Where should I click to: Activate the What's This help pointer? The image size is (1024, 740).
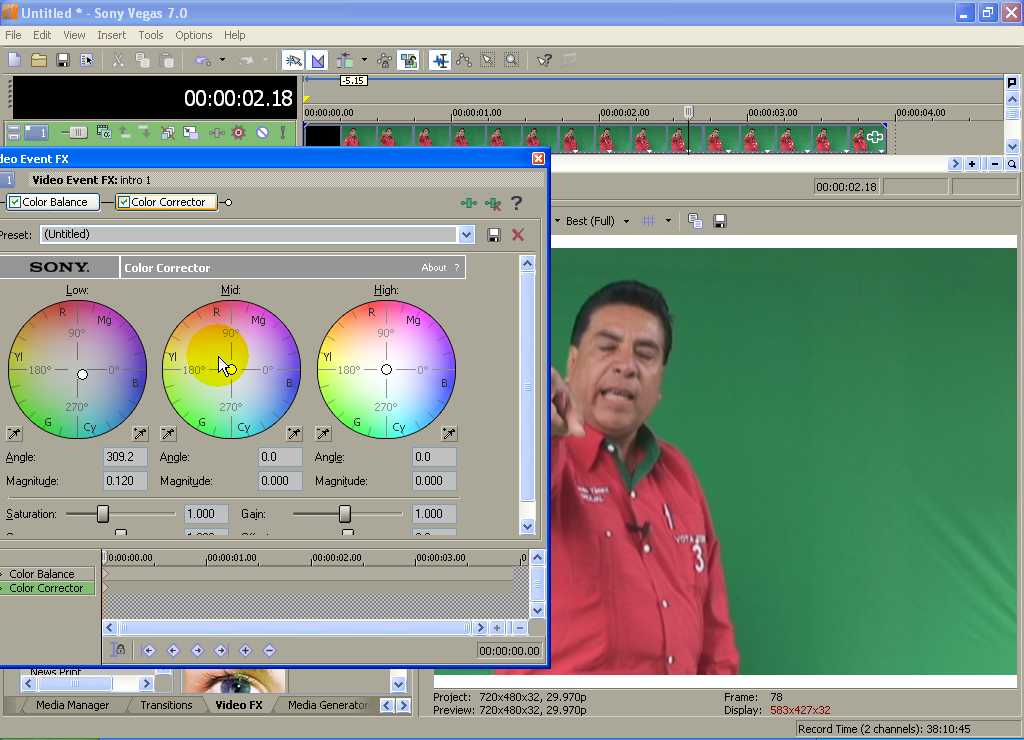coord(544,61)
